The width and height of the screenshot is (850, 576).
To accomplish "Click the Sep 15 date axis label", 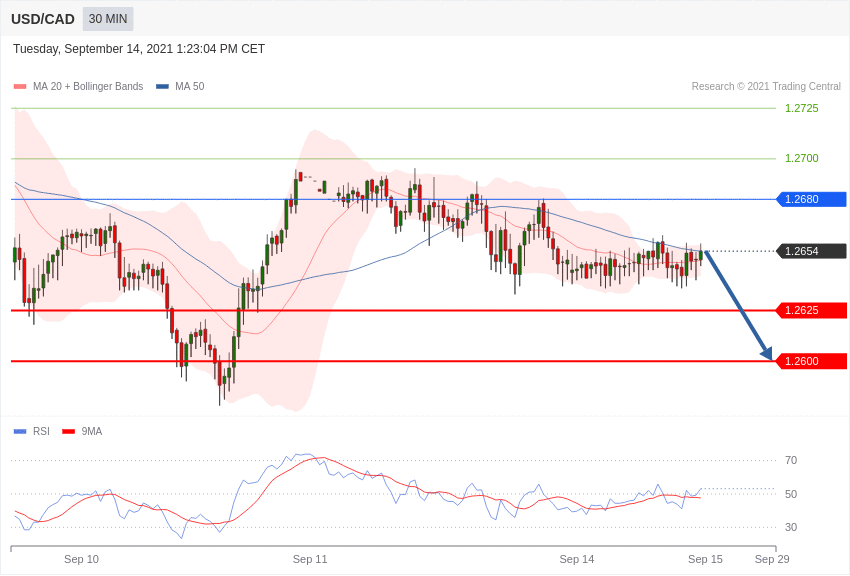I will (705, 559).
